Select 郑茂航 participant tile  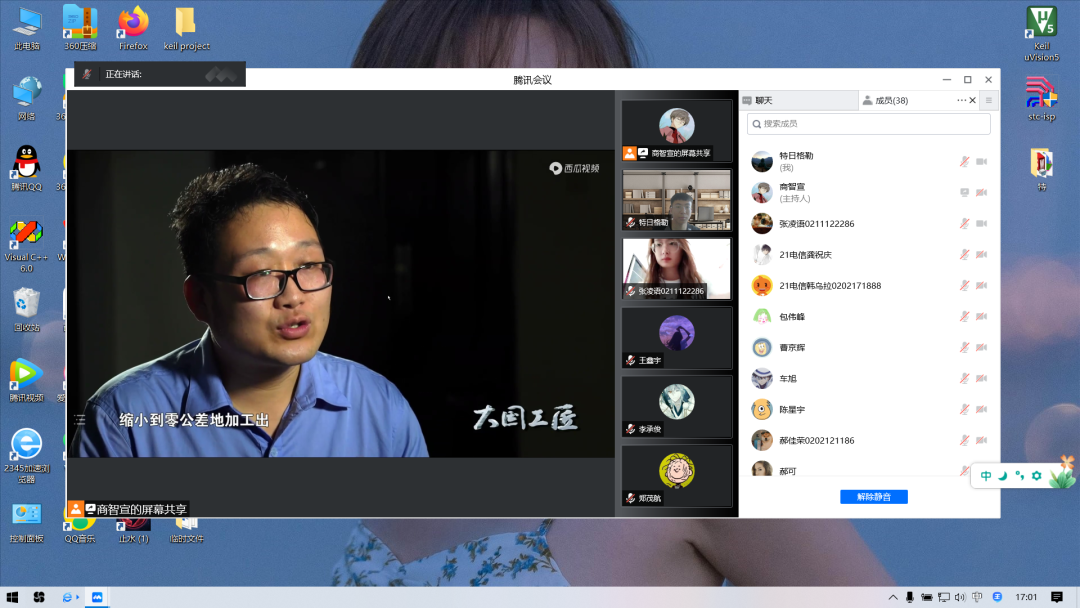pos(676,475)
